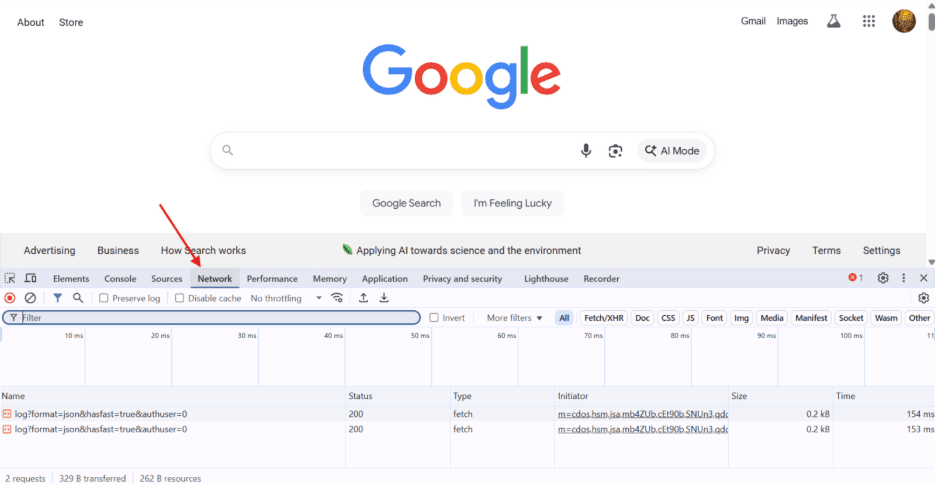Viewport: 936px width, 484px height.
Task: Export HAR file download icon
Action: pos(384,298)
